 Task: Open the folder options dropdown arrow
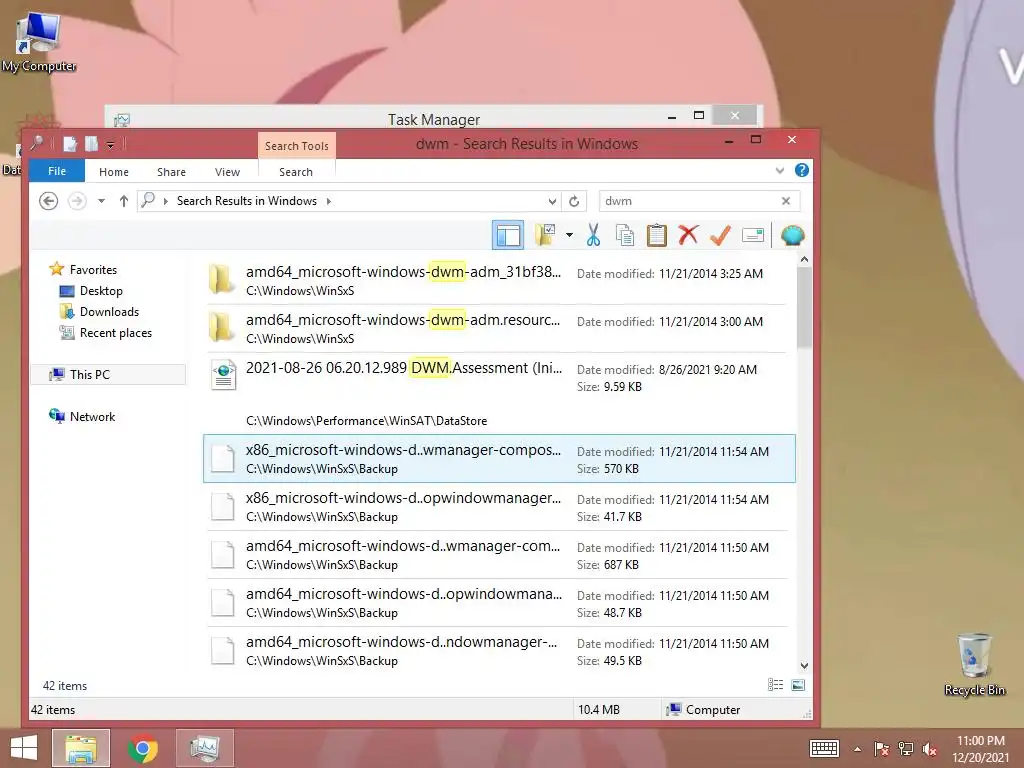tap(569, 235)
